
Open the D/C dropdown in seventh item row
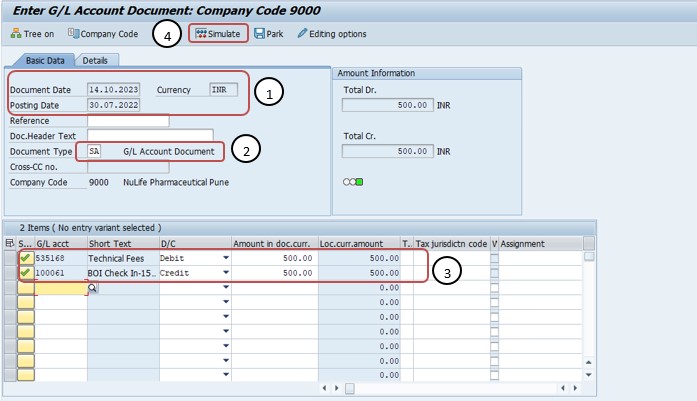click(x=226, y=346)
